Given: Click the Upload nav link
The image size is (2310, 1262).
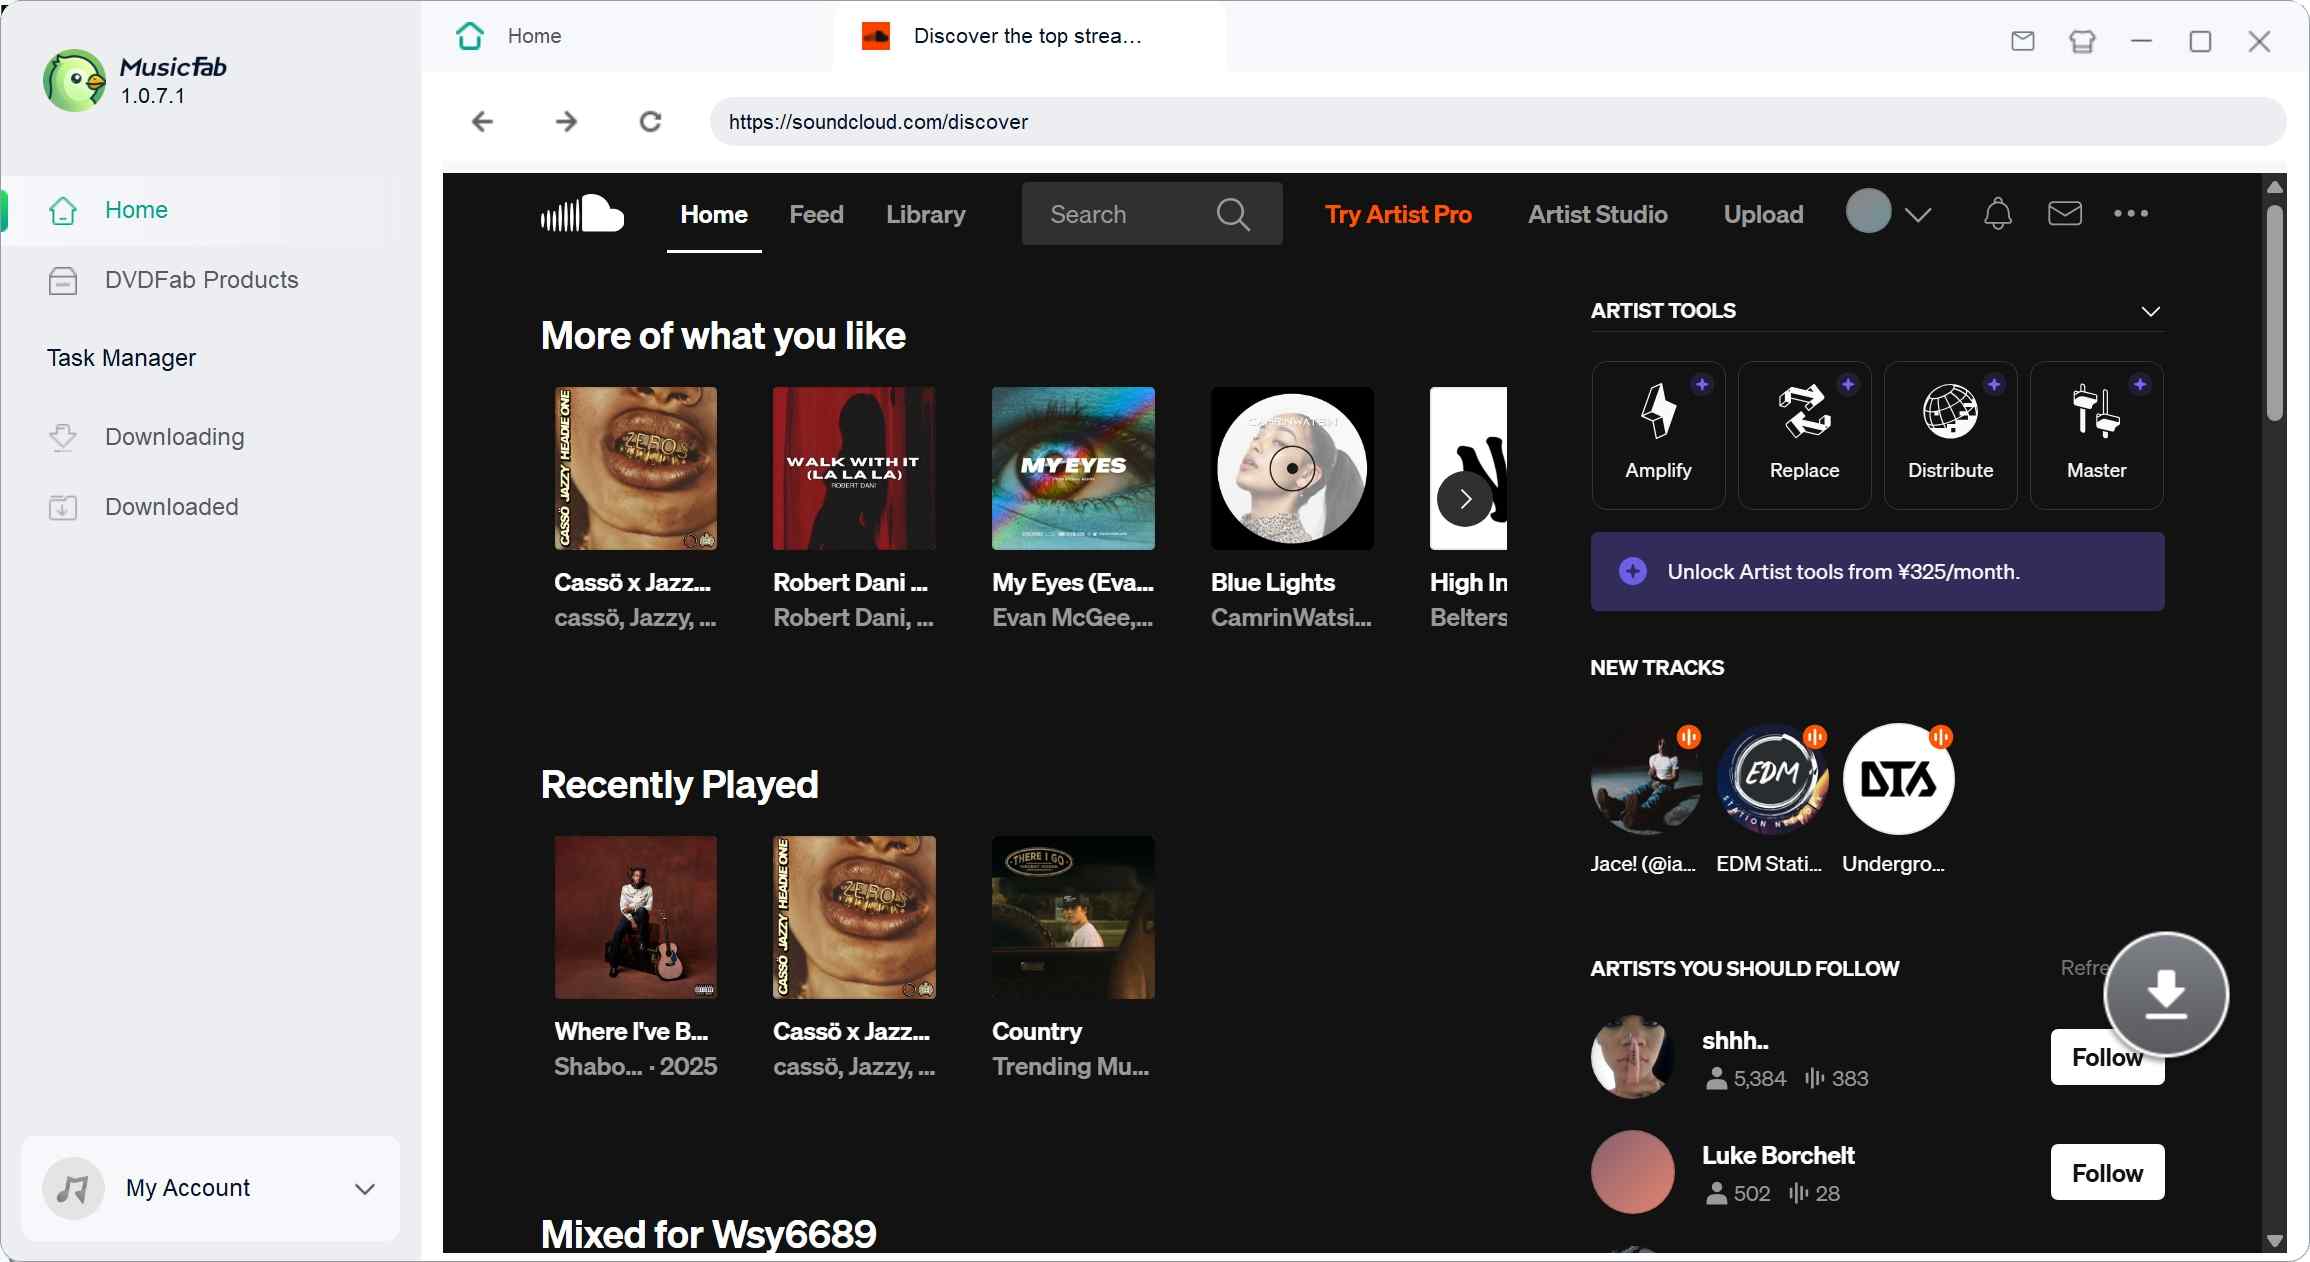Looking at the screenshot, I should tap(1763, 214).
